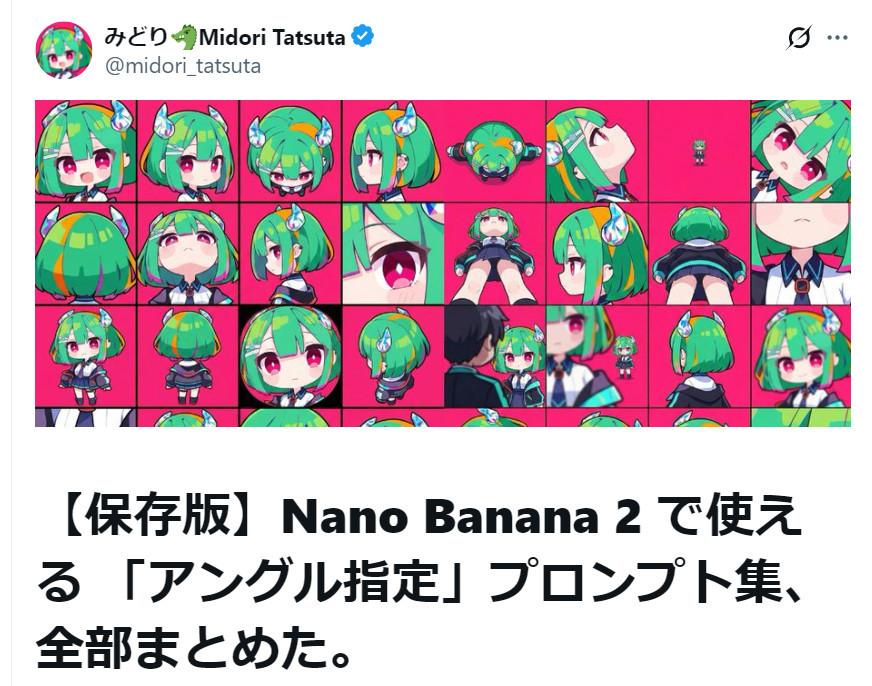872x686 pixels.
Task: Open the "Midori Tatsuta" display name link
Action: pyautogui.click(x=273, y=38)
